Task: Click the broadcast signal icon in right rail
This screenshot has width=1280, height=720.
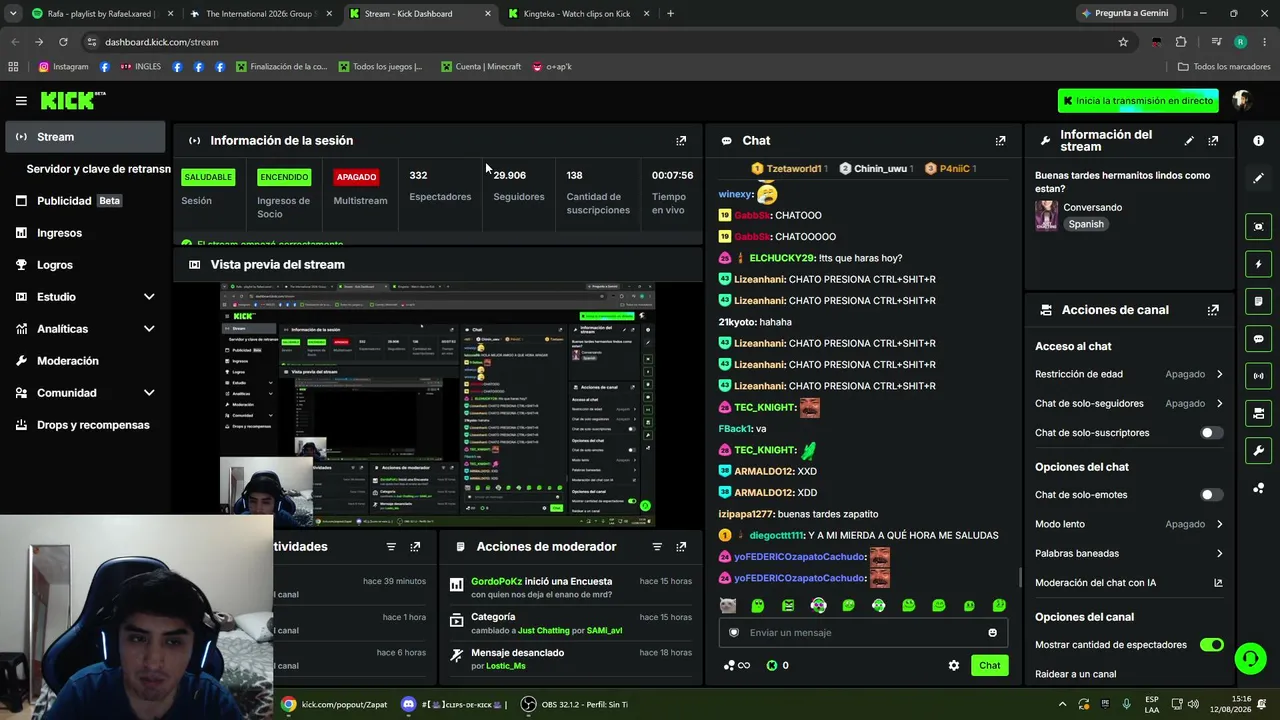Action: (1259, 376)
